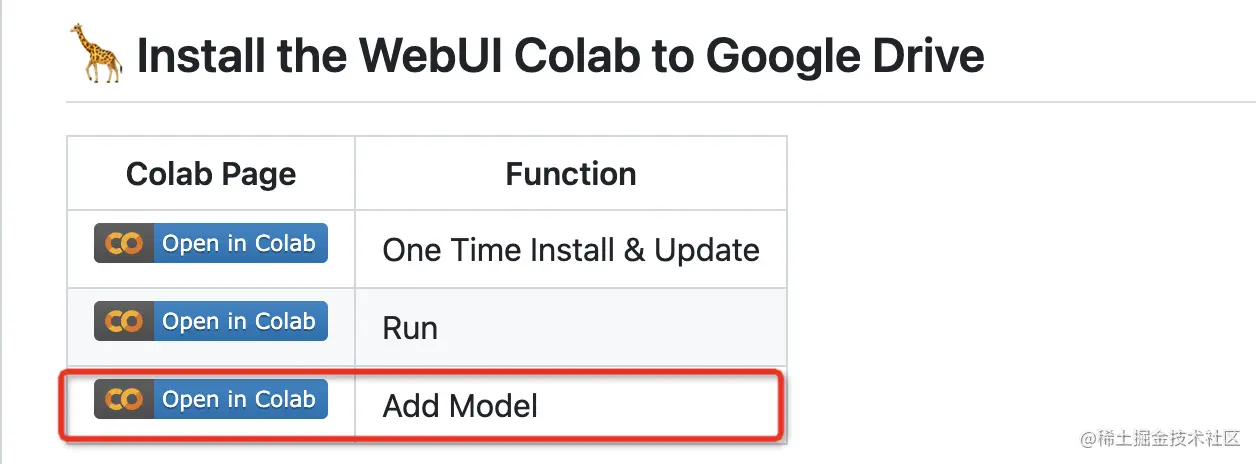The width and height of the screenshot is (1256, 464).
Task: Open the Run notebook in Colab
Action: (211, 321)
